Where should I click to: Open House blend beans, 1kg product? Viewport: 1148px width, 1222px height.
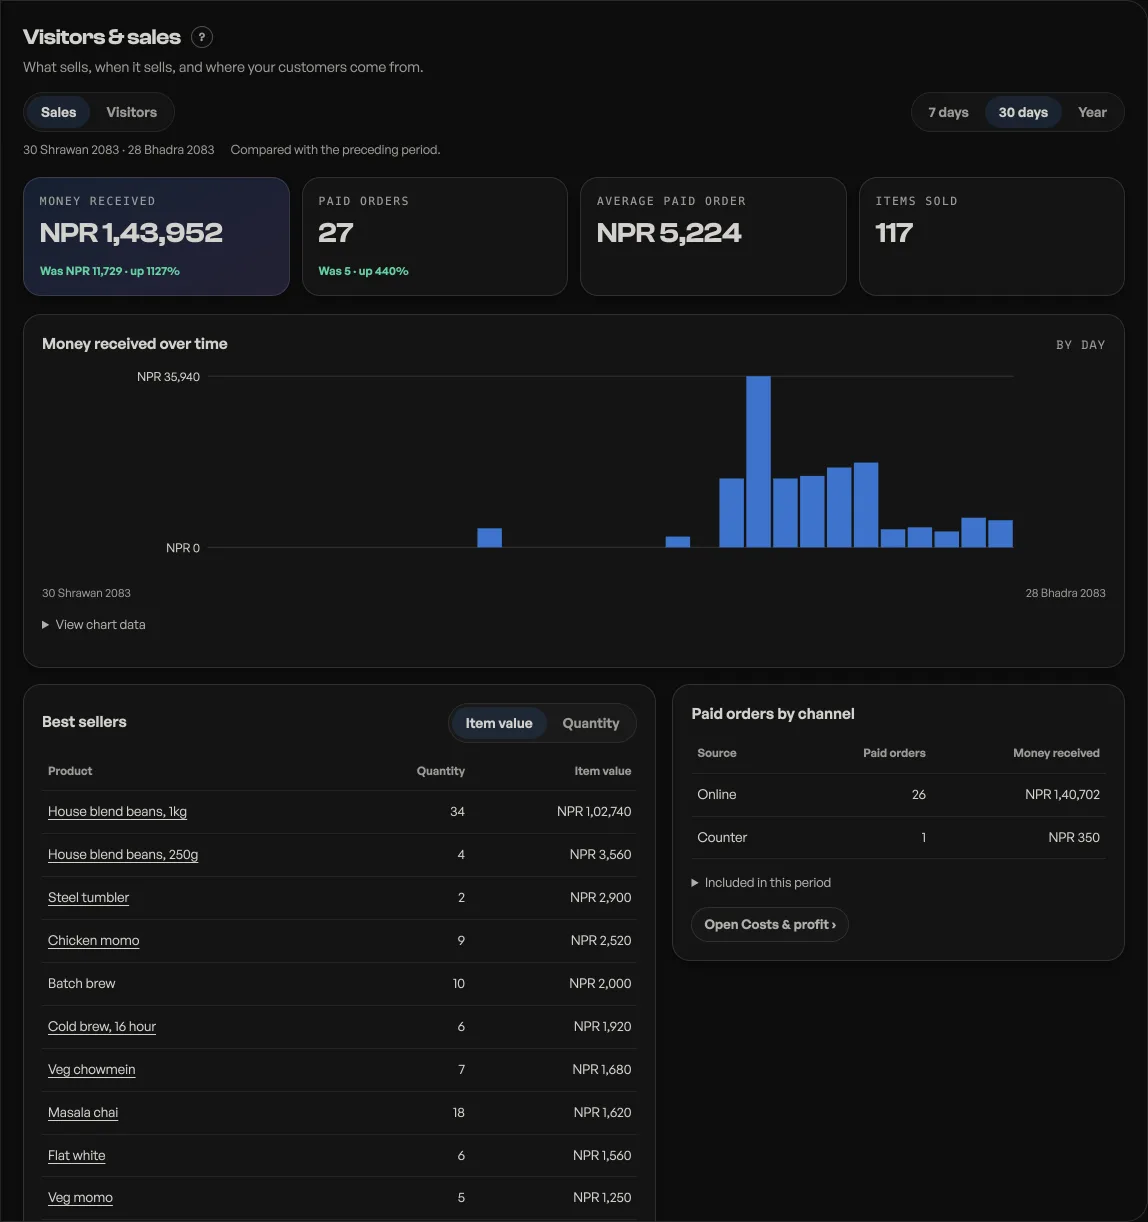[x=117, y=811]
